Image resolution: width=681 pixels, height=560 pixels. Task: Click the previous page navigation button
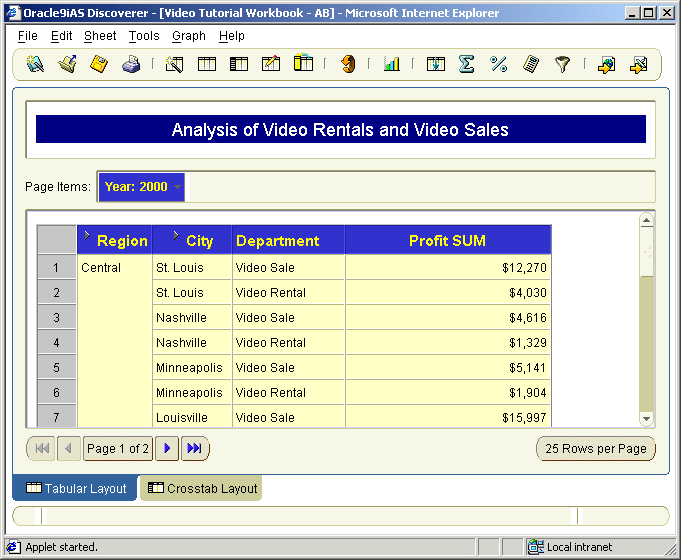69,448
